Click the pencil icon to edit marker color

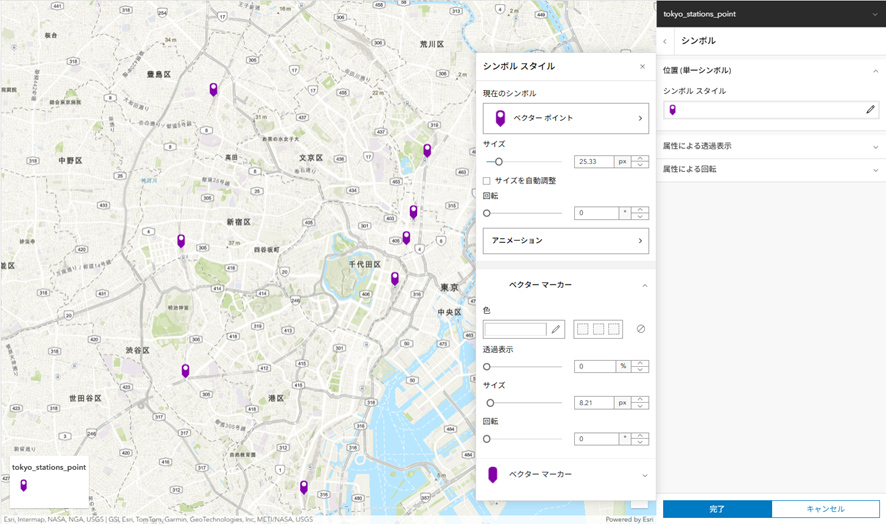click(x=556, y=329)
